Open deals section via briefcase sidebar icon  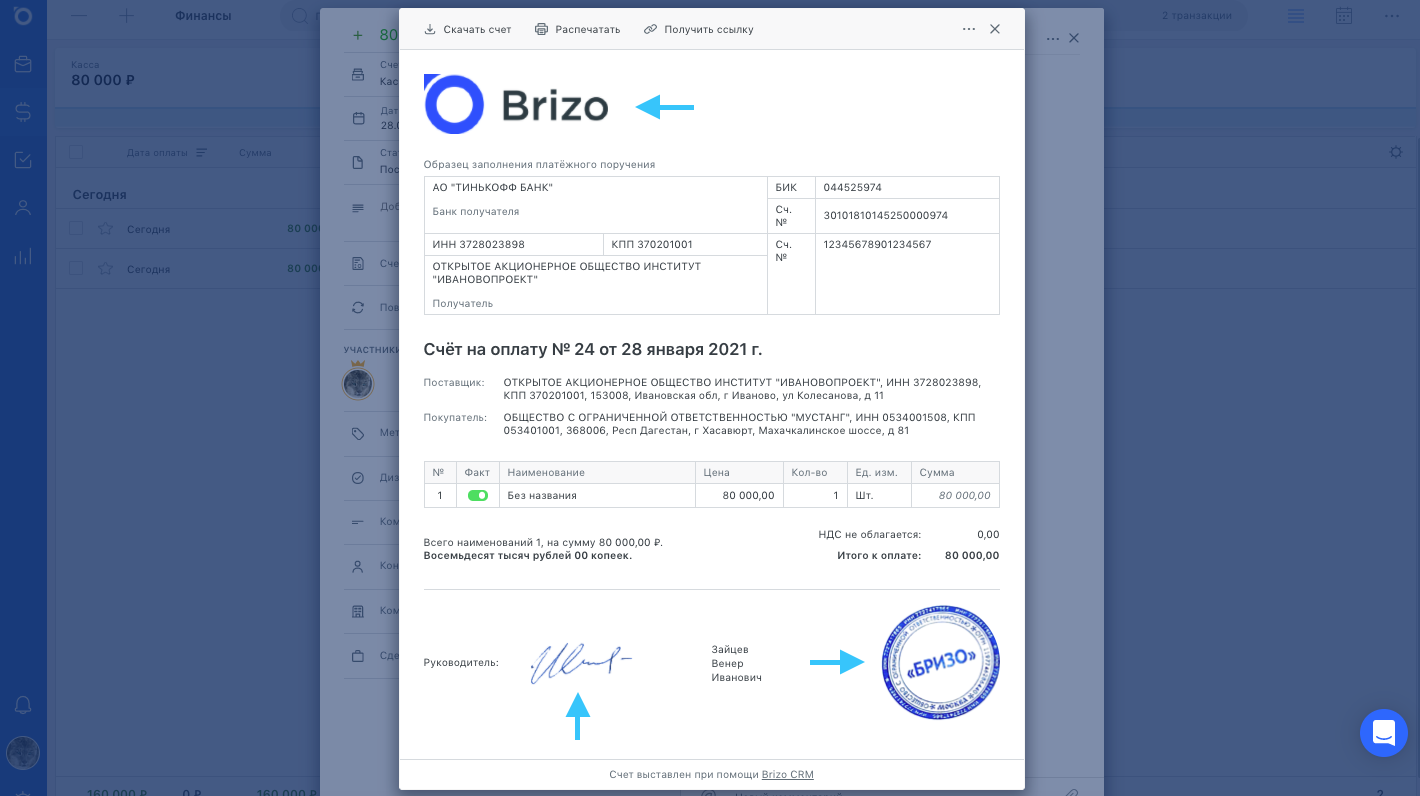click(23, 65)
